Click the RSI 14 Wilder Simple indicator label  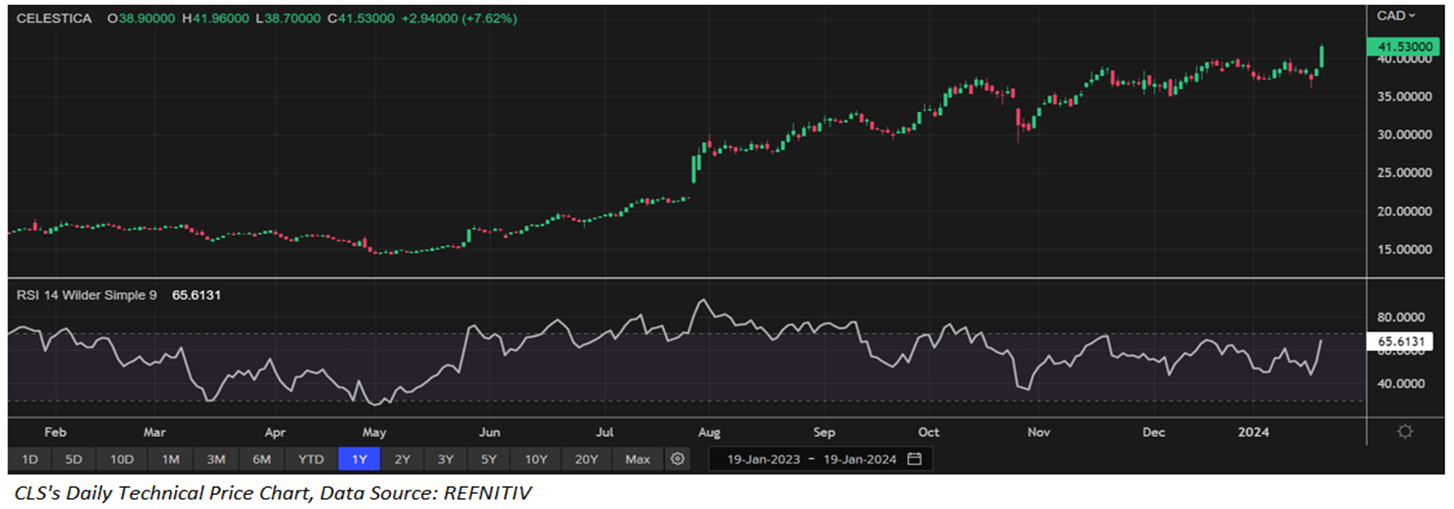pos(85,295)
